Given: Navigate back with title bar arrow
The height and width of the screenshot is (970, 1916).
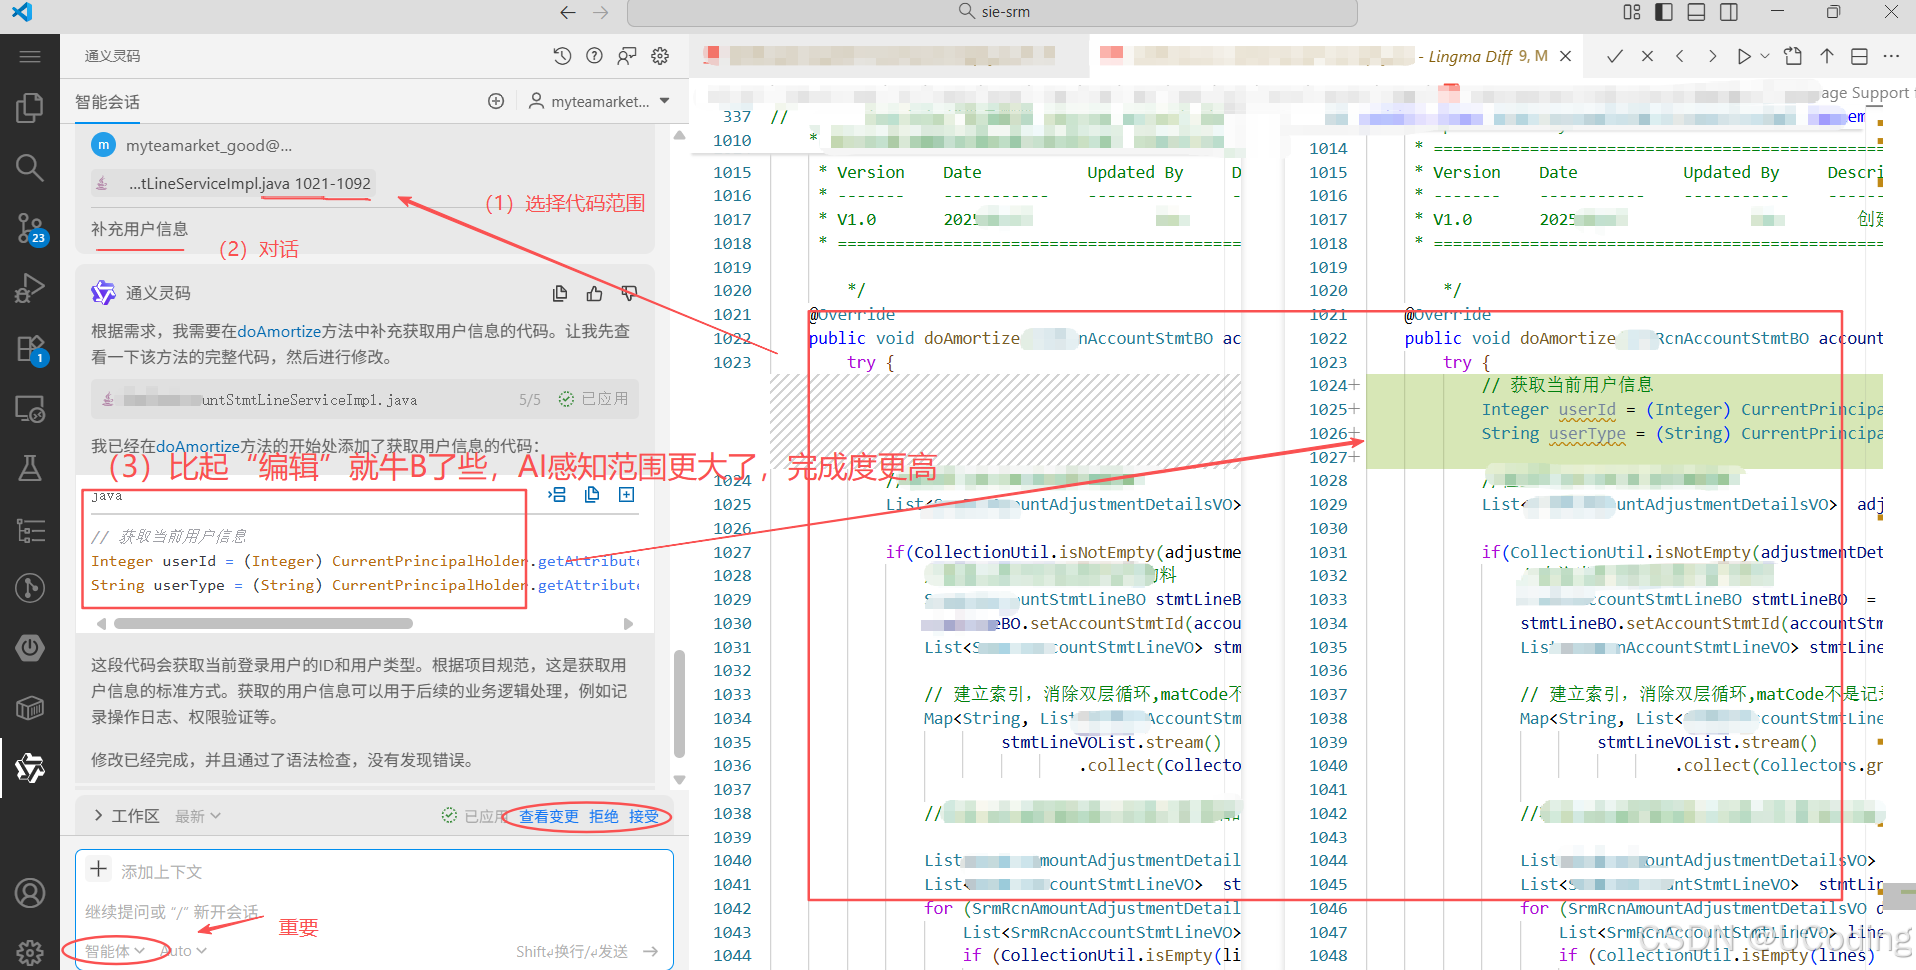Looking at the screenshot, I should [568, 12].
